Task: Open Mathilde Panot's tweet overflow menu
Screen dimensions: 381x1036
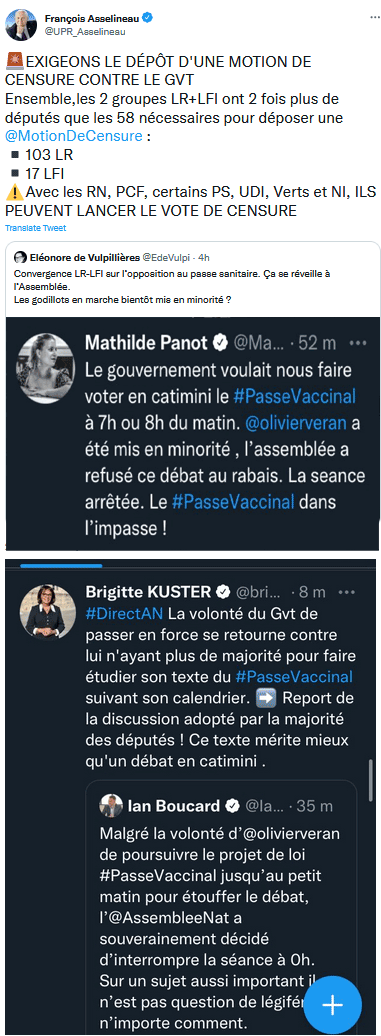Action: [x=357, y=344]
